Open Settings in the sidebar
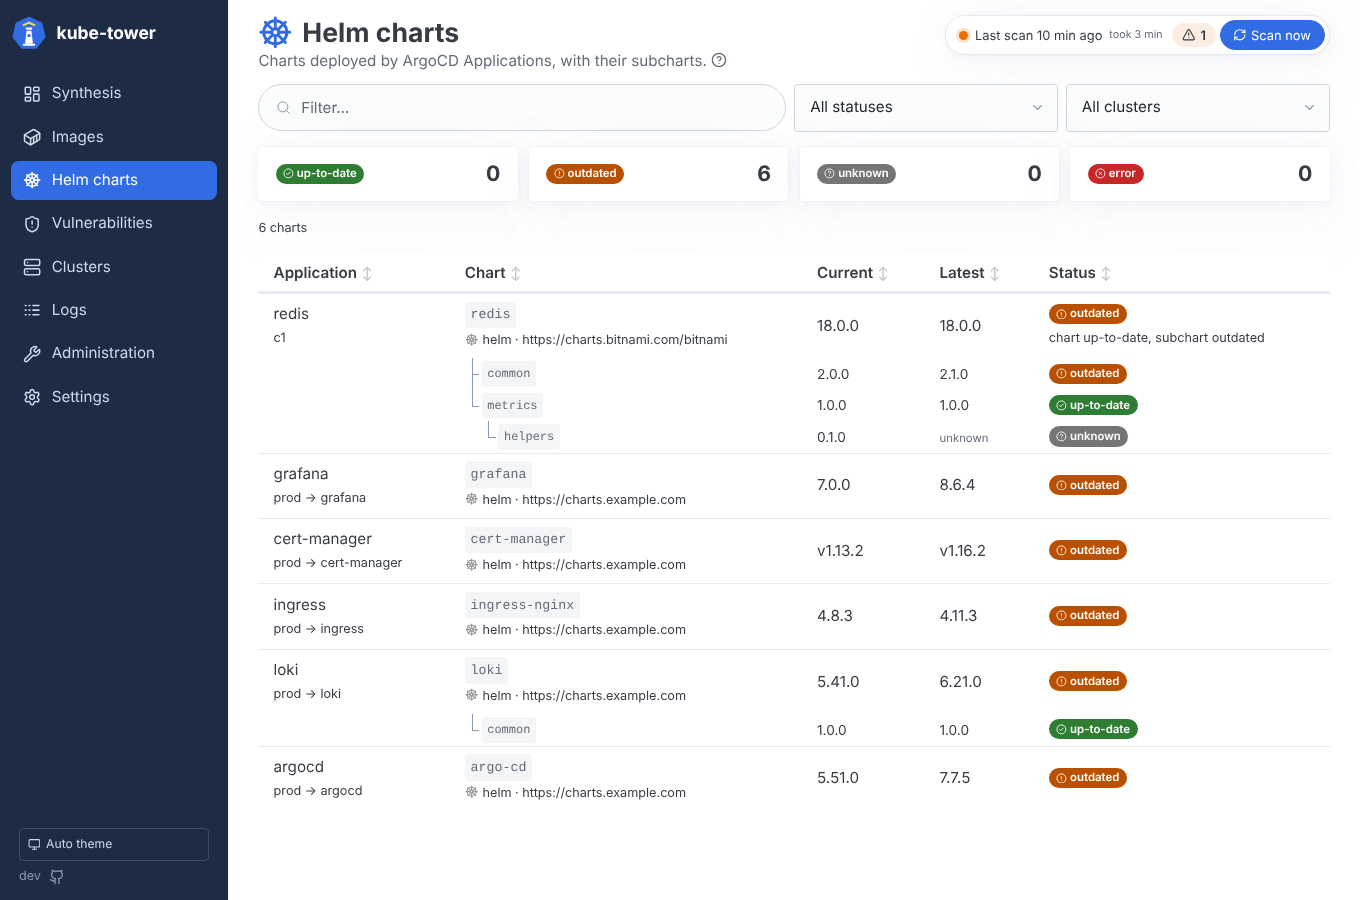This screenshot has width=1360, height=900. point(114,397)
